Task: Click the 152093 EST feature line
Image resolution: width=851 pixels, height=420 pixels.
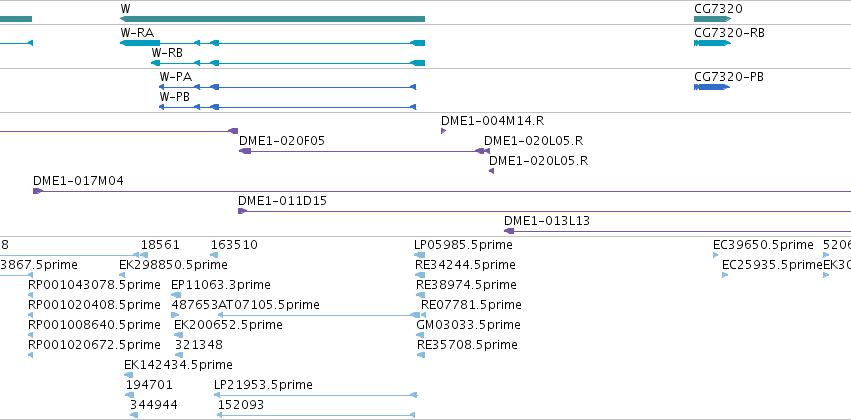Action: (x=316, y=415)
